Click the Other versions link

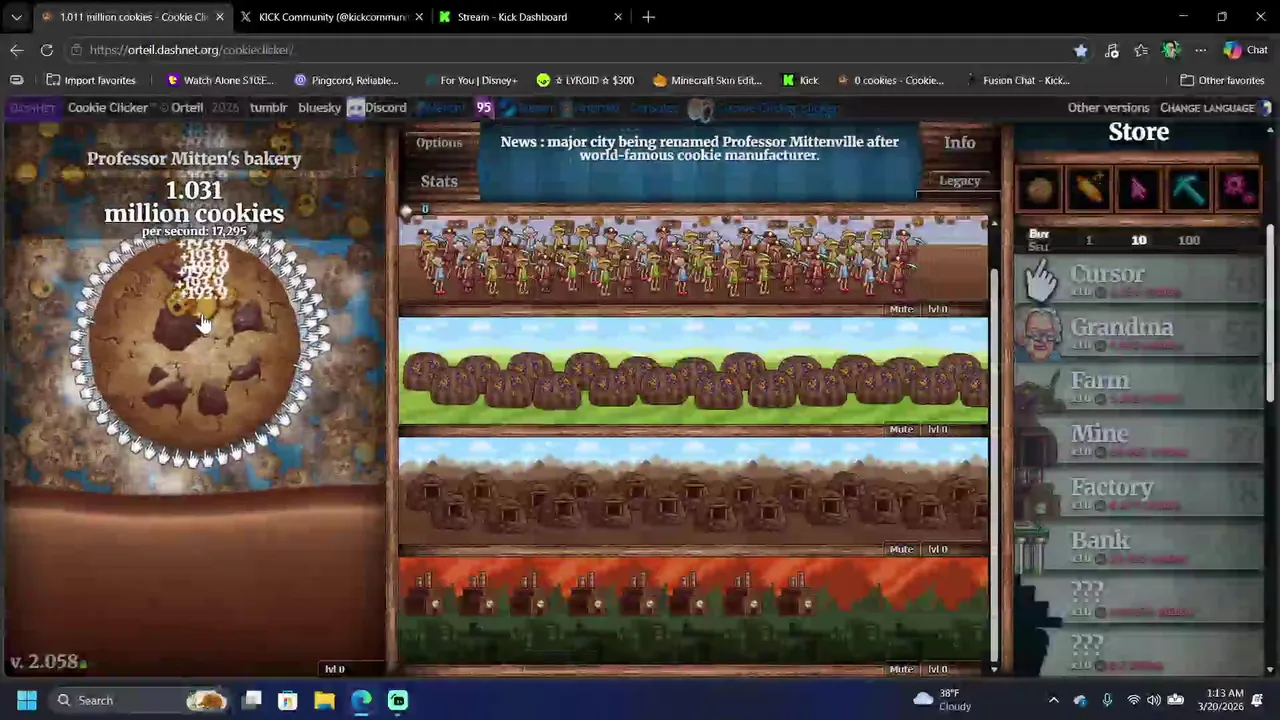[1108, 108]
